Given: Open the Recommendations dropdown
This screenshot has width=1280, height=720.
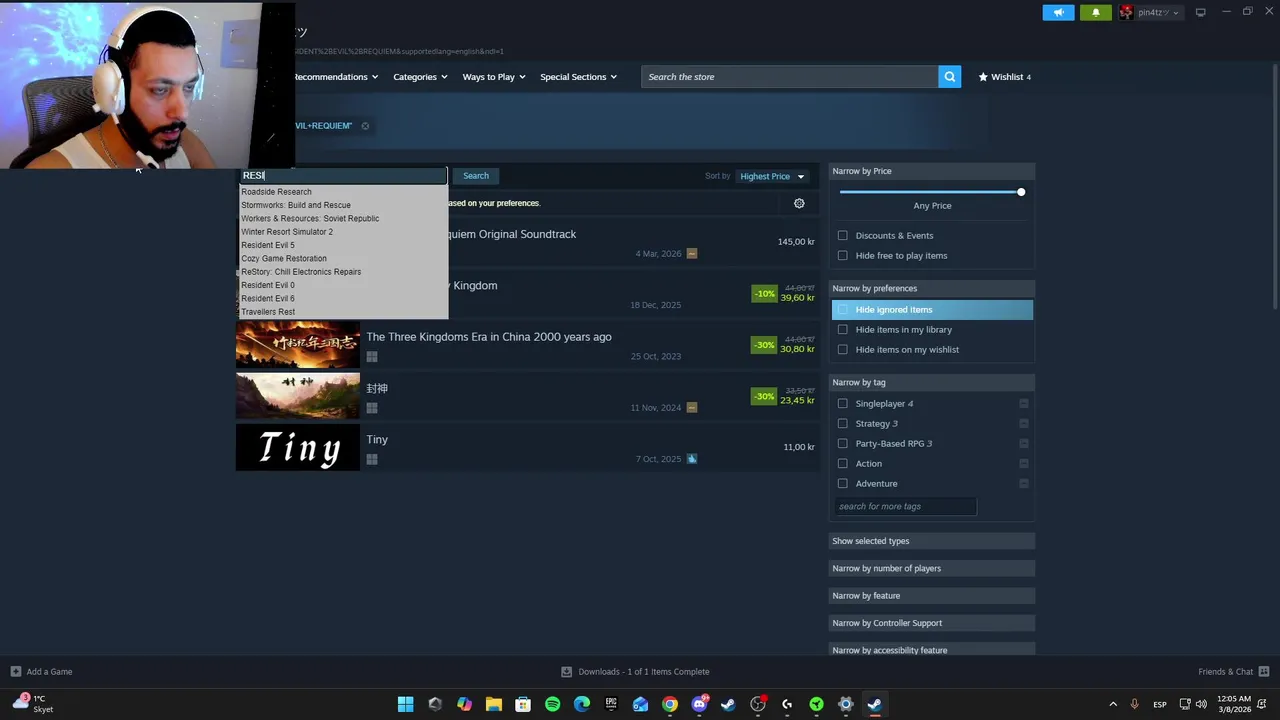Looking at the screenshot, I should click(x=336, y=77).
